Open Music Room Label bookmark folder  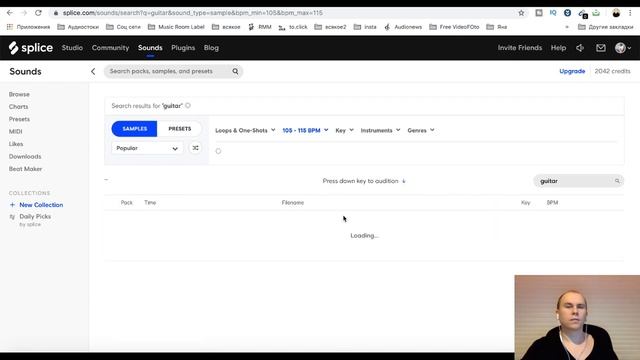point(176,27)
